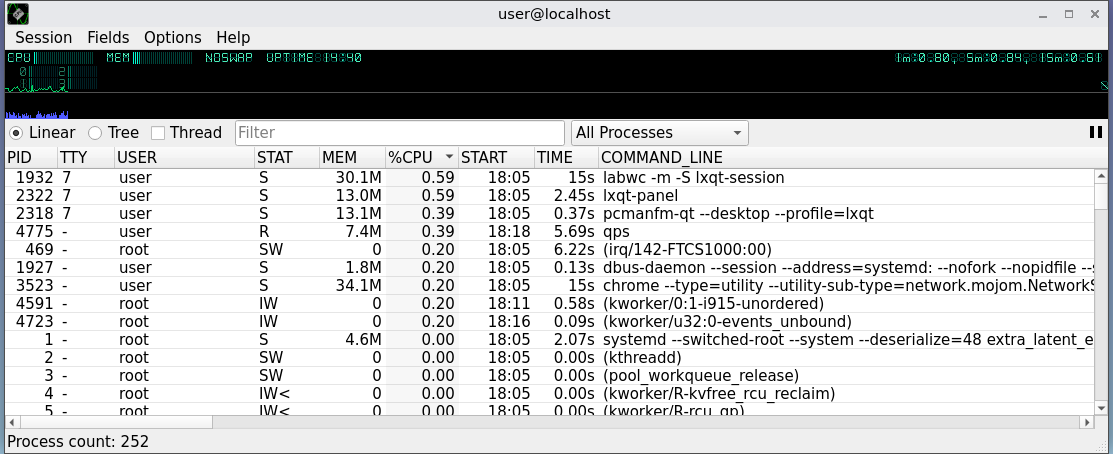Open the Fields menu
This screenshot has height=454, width=1113.
click(108, 37)
